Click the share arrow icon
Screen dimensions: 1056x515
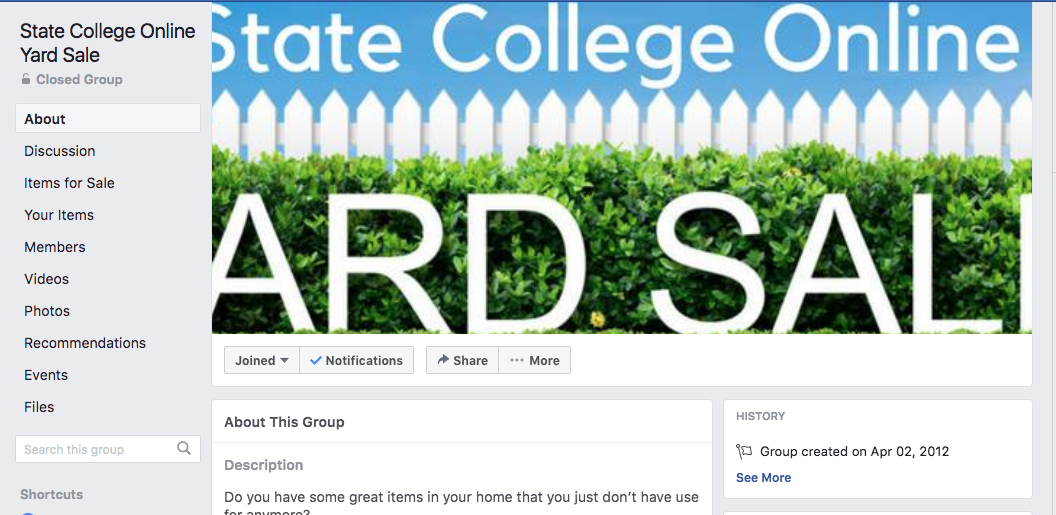pos(443,360)
